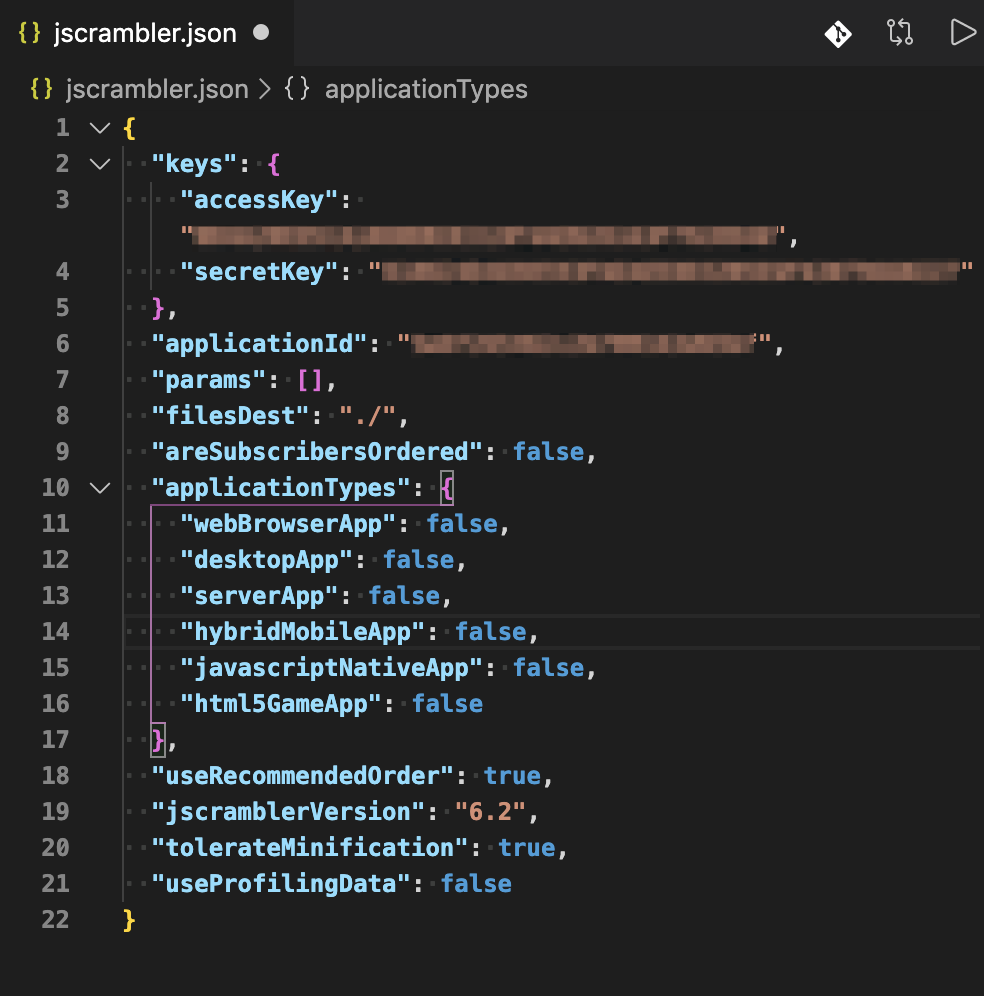This screenshot has height=996, width=984.
Task: Click the "javascriptNativeApp" key
Action: coord(331,668)
